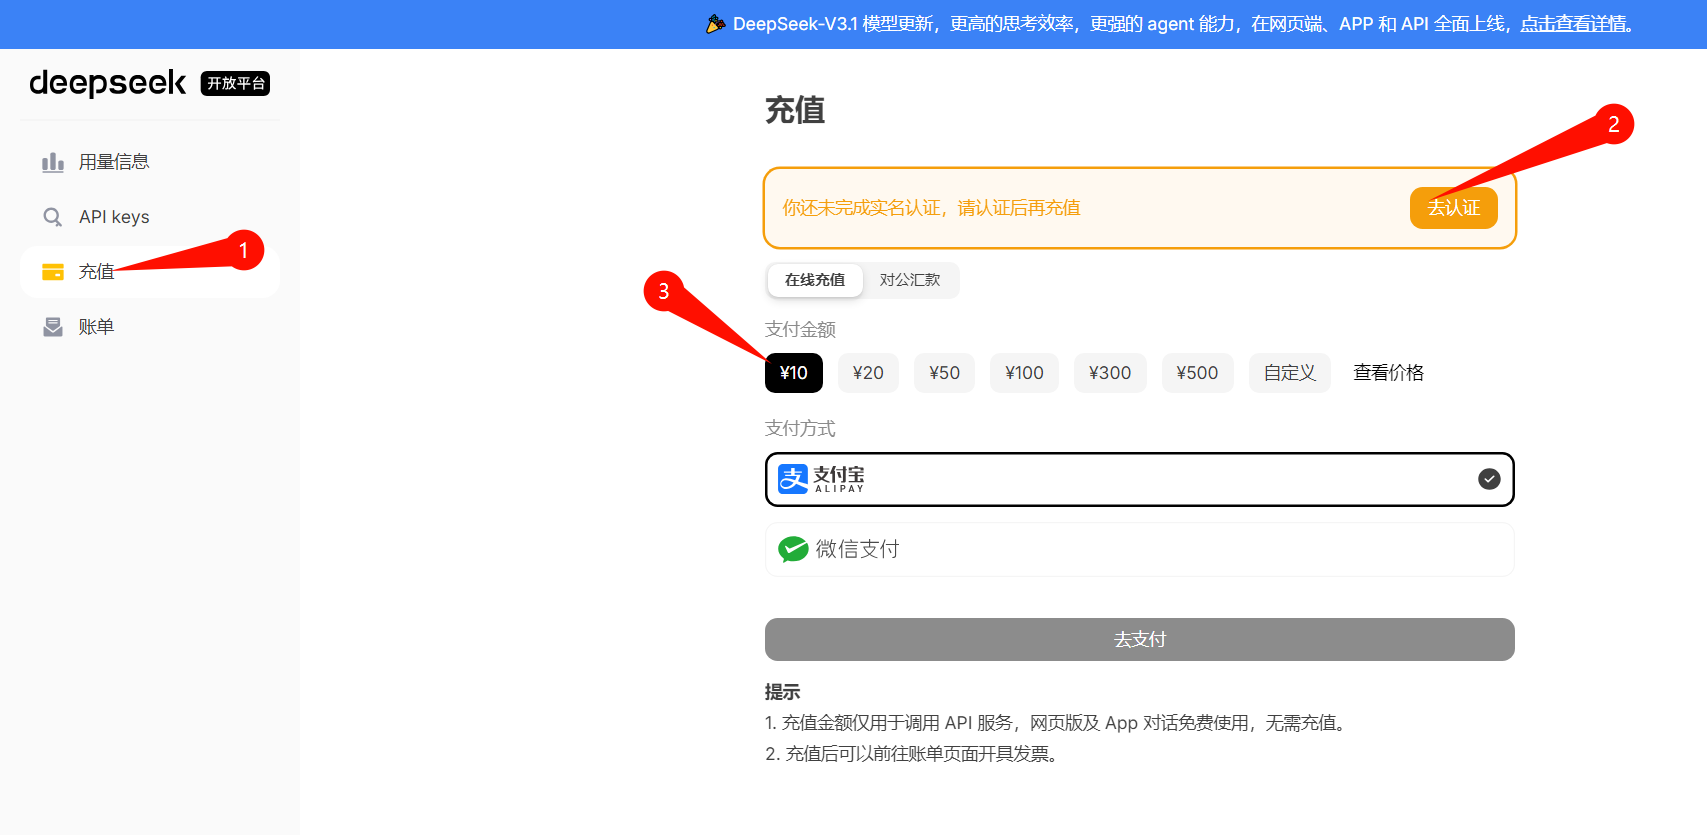Switch to the 在线充值 tab
Viewport: 1707px width, 835px height.
[x=815, y=280]
